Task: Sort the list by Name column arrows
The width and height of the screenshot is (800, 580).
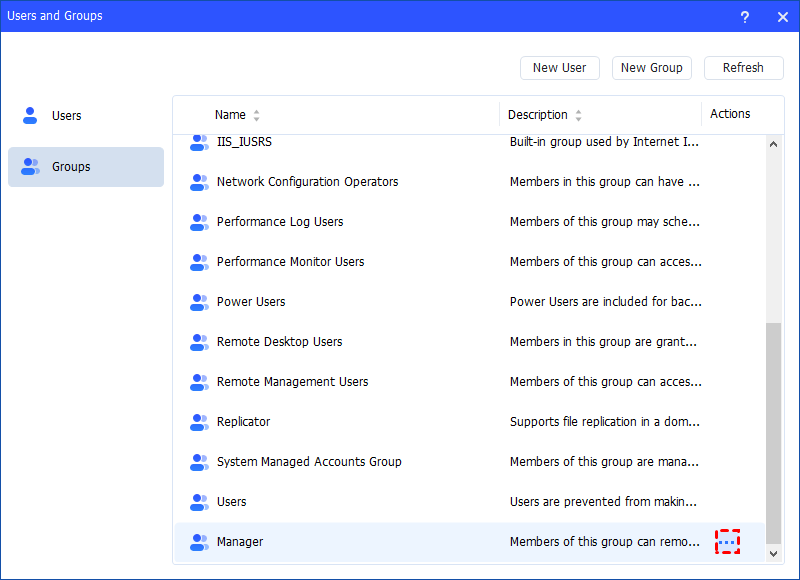Action: [x=256, y=115]
